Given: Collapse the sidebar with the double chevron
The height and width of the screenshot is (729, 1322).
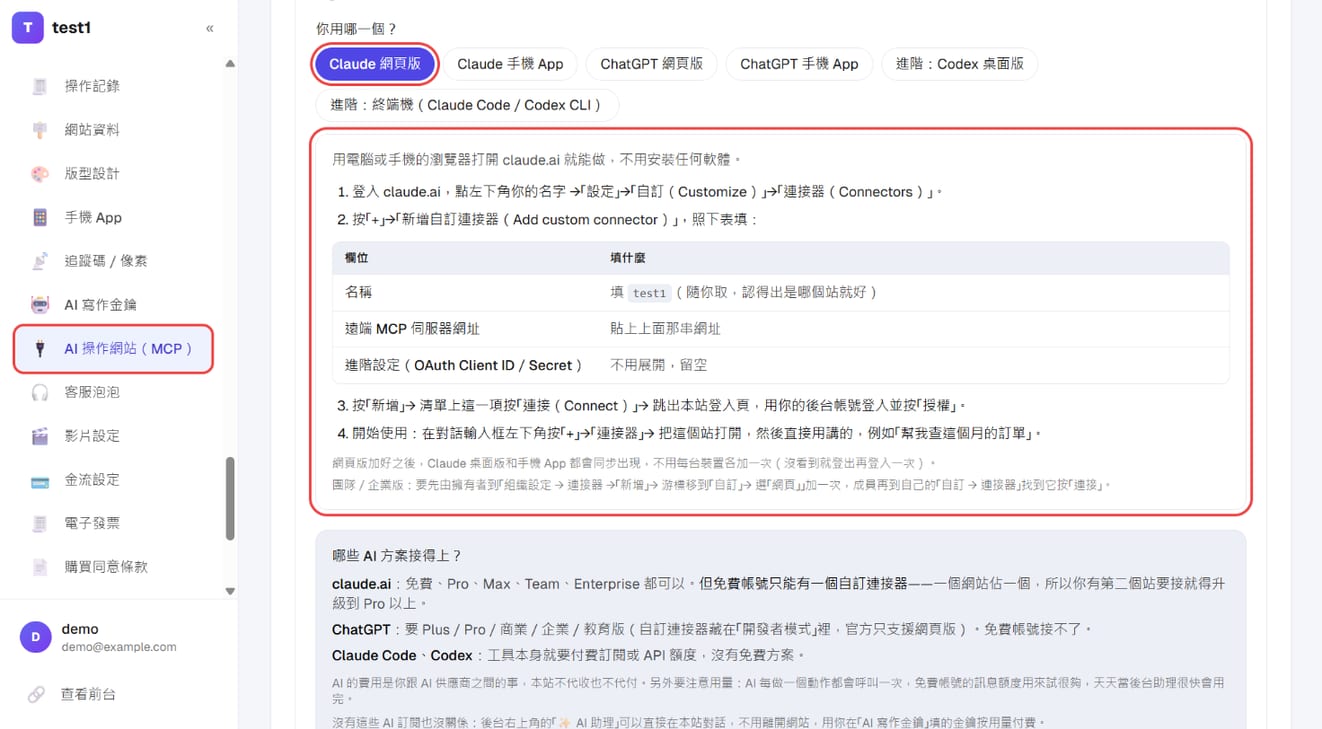Looking at the screenshot, I should pos(210,28).
